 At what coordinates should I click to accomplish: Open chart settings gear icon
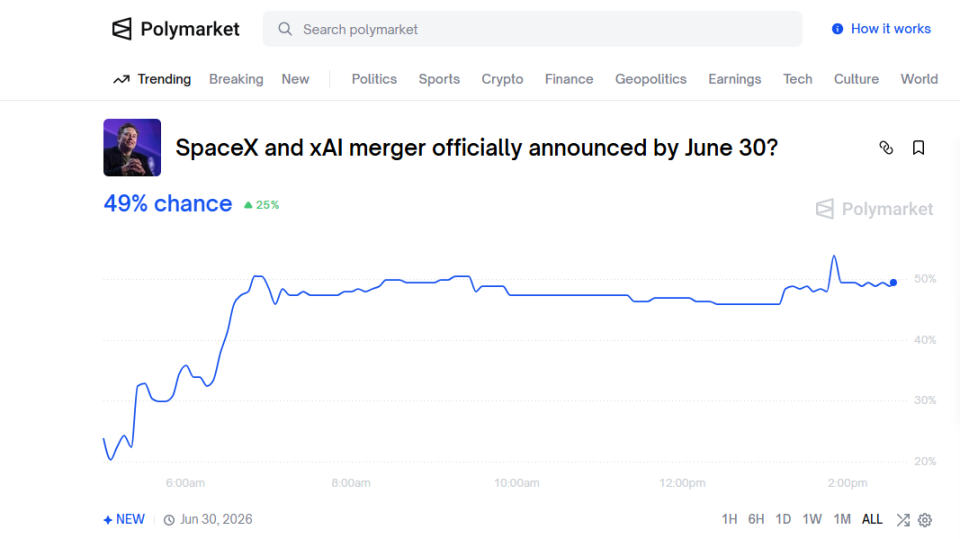tap(925, 520)
